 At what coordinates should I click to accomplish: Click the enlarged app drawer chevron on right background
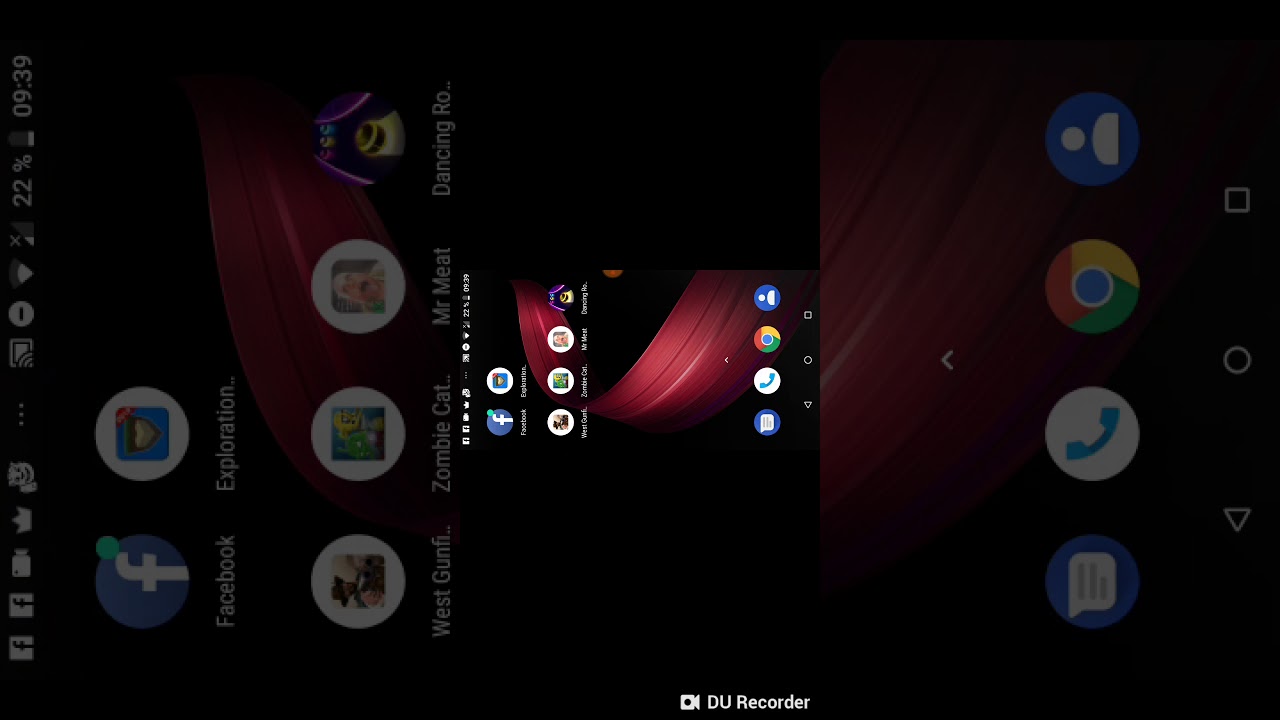point(947,360)
